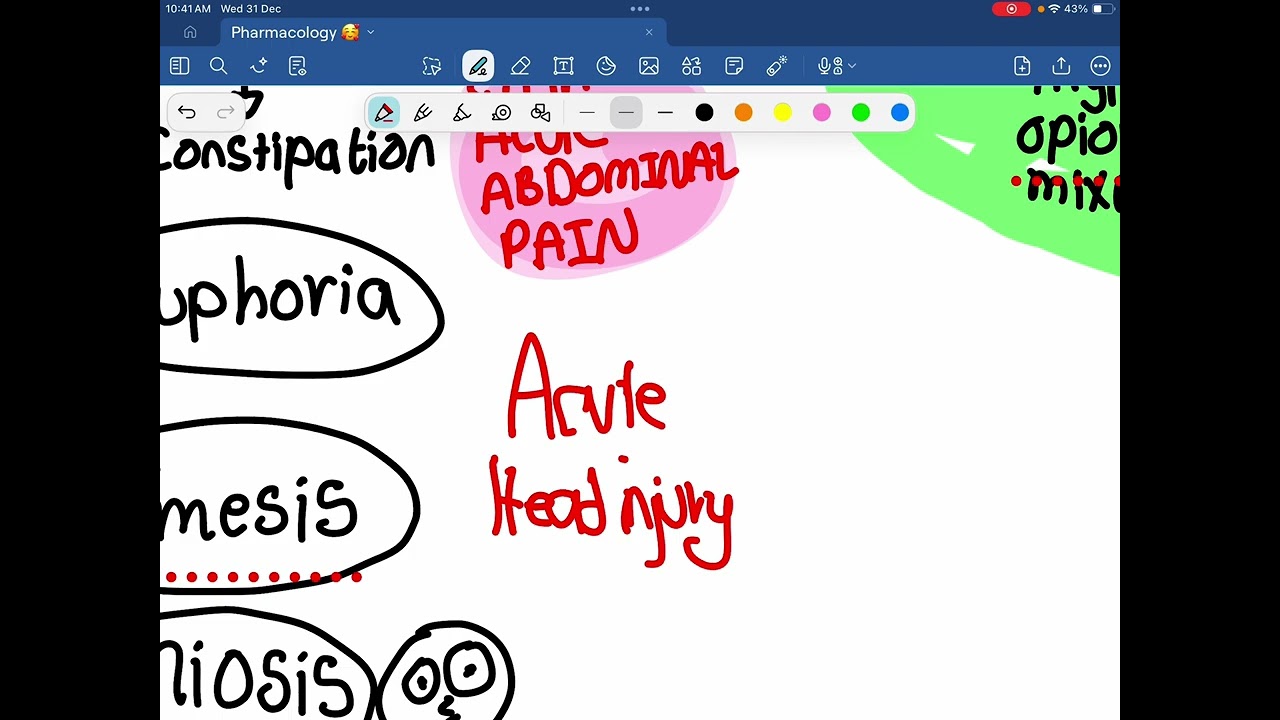Choose the fountain pen style
This screenshot has height=720, width=1280.
(384, 112)
